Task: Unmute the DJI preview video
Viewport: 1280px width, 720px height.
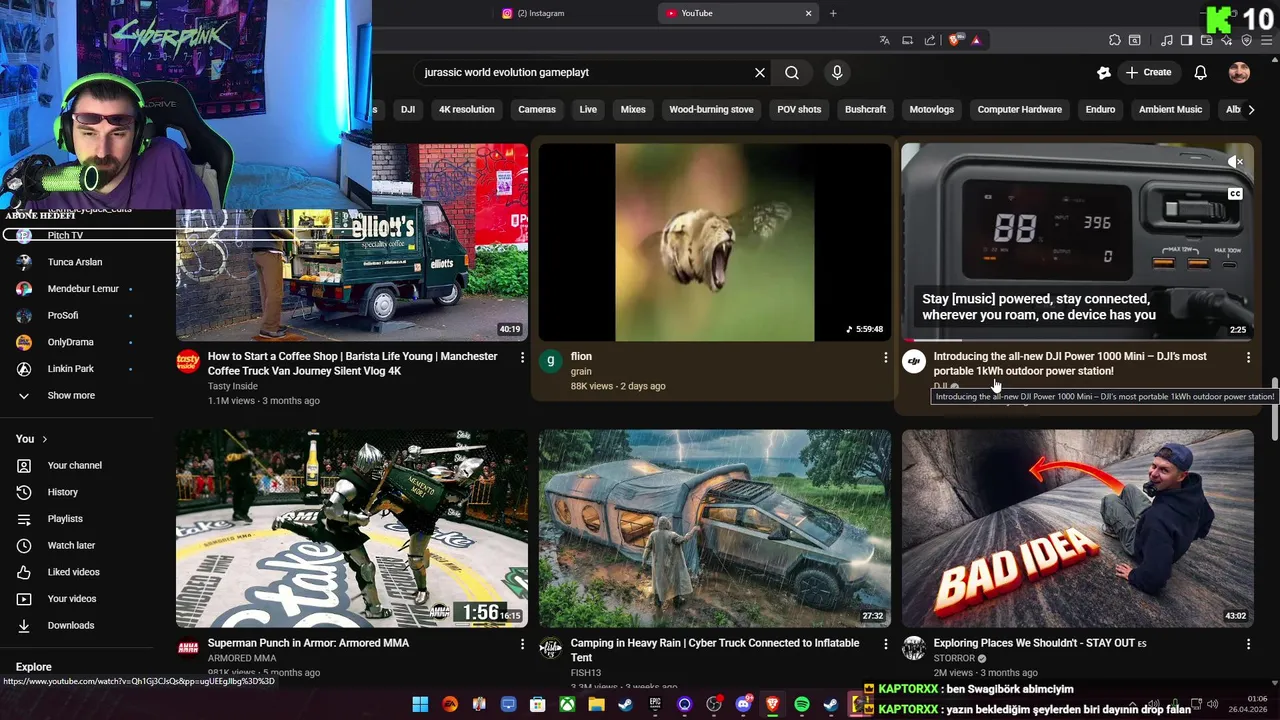Action: pos(1236,161)
